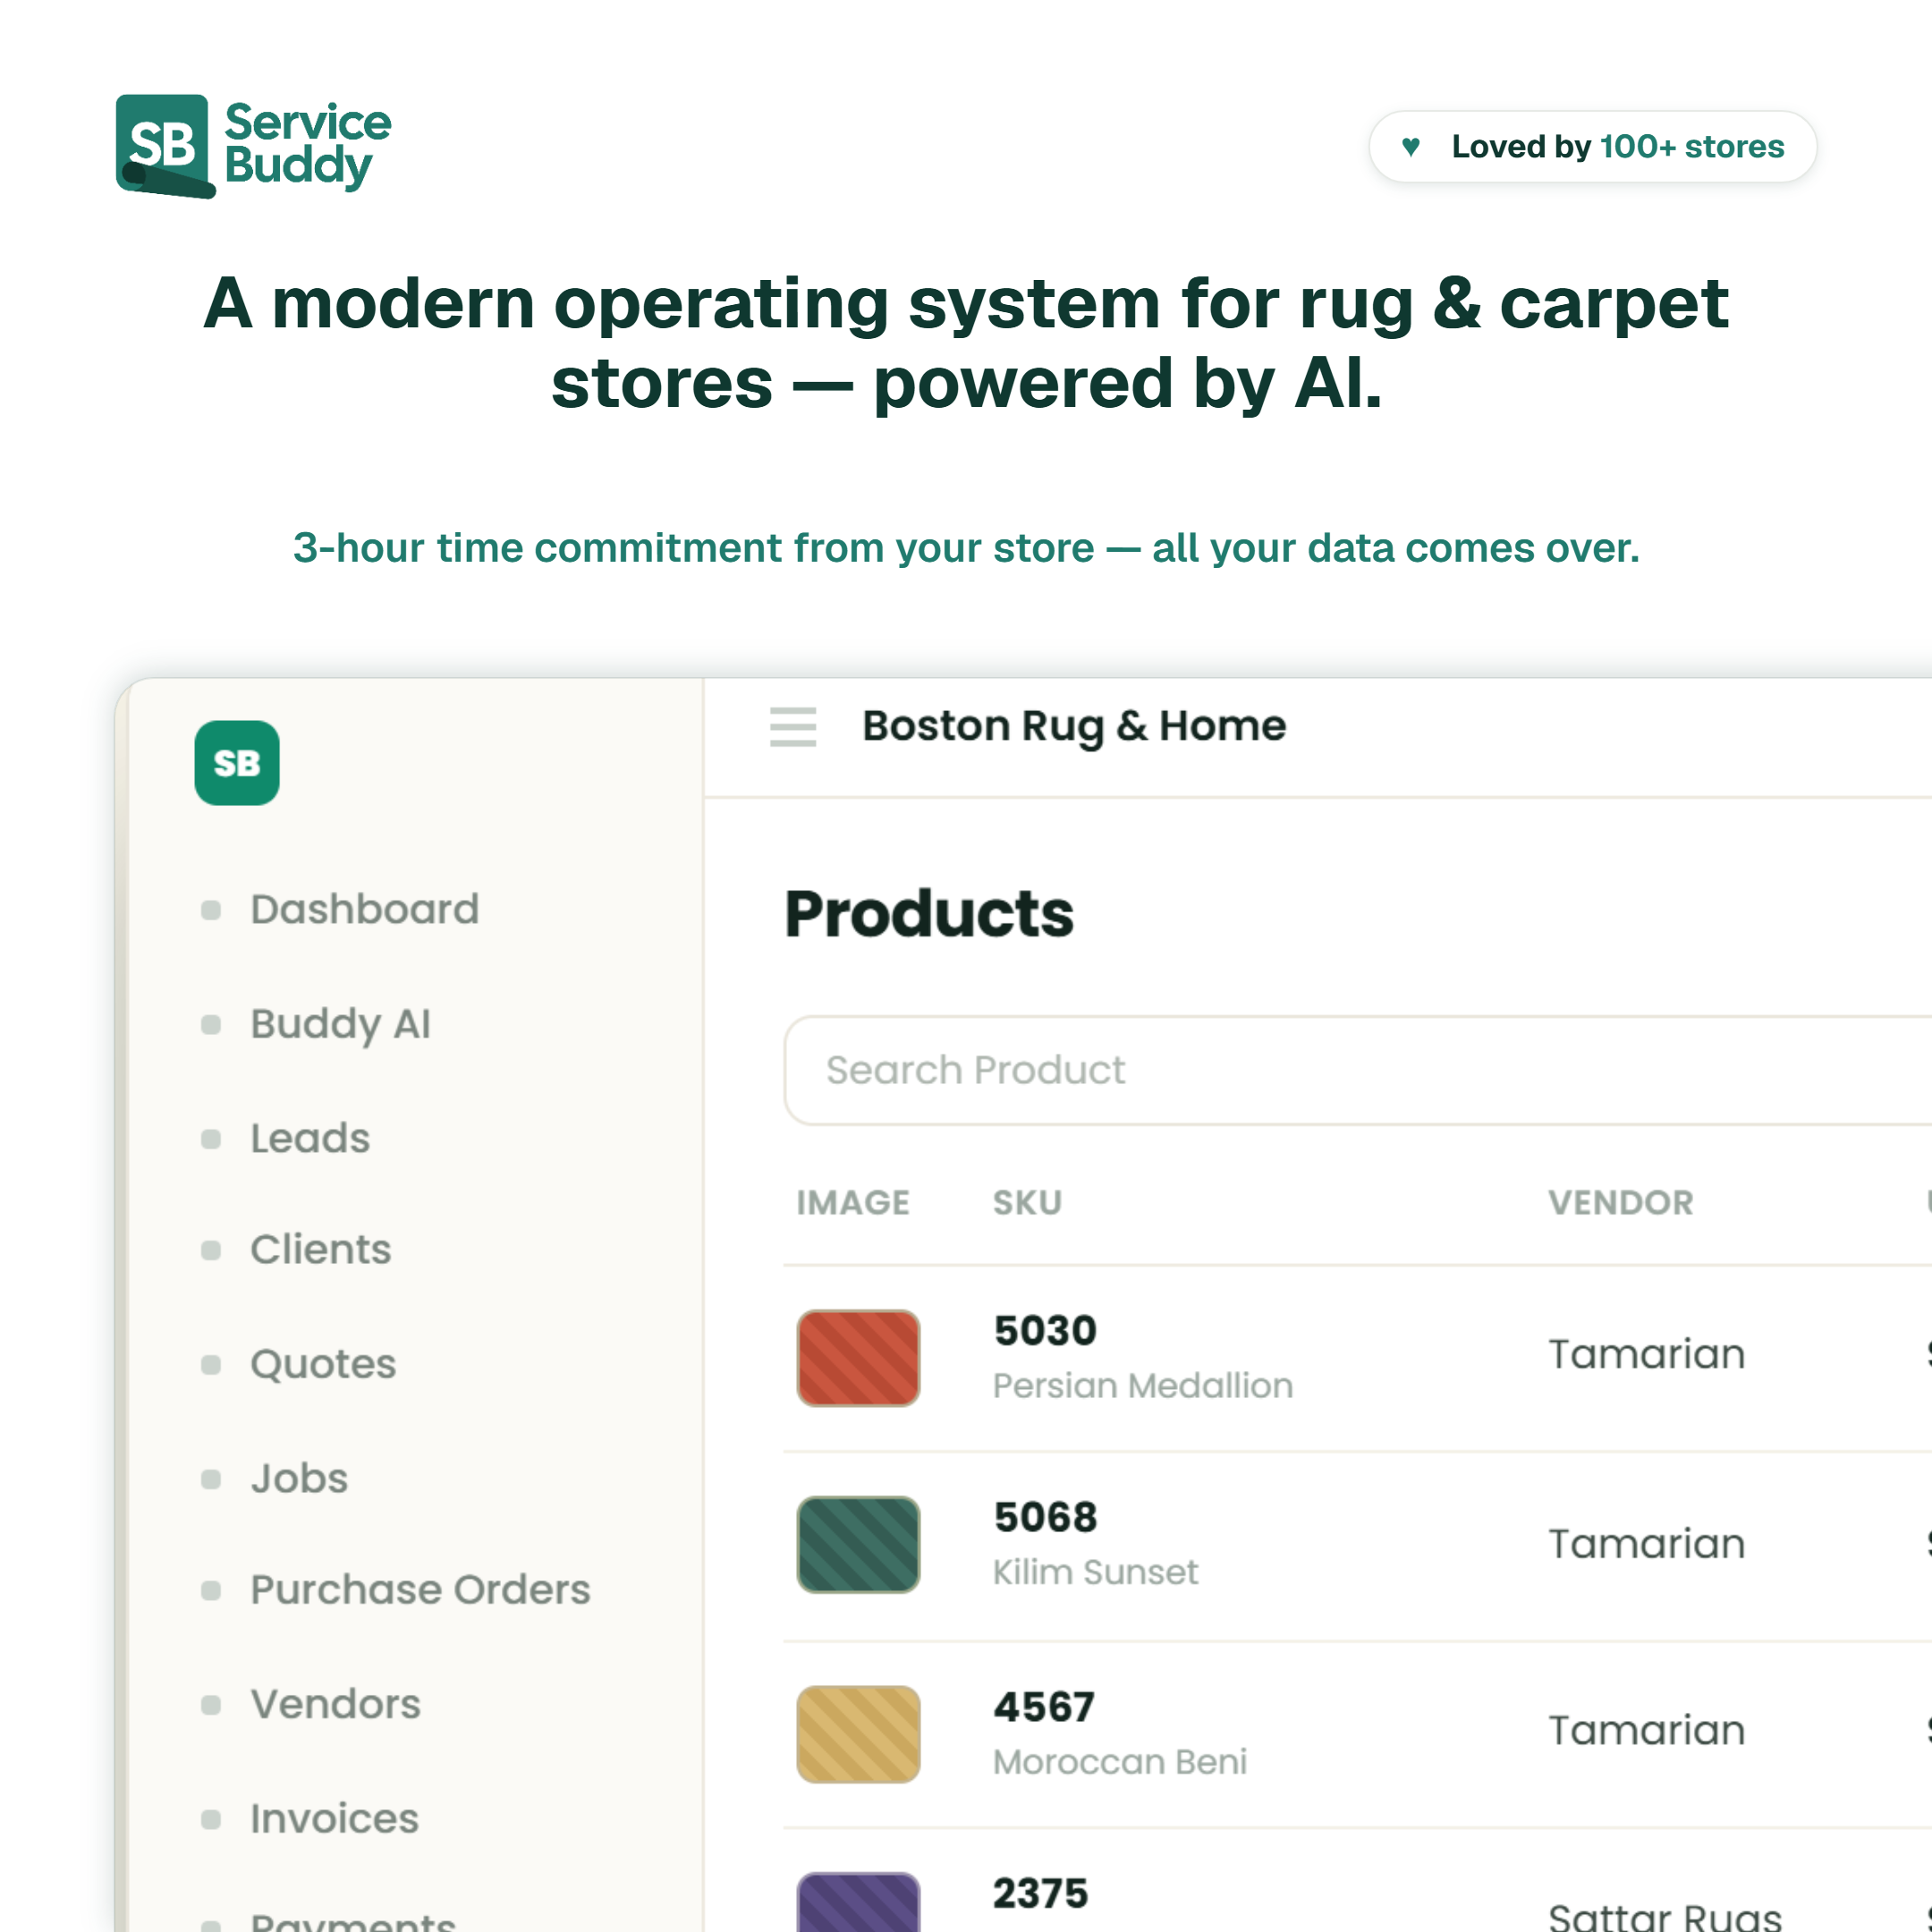Click the Persian Medallion product name
This screenshot has width=1932, height=1932.
click(1143, 1386)
